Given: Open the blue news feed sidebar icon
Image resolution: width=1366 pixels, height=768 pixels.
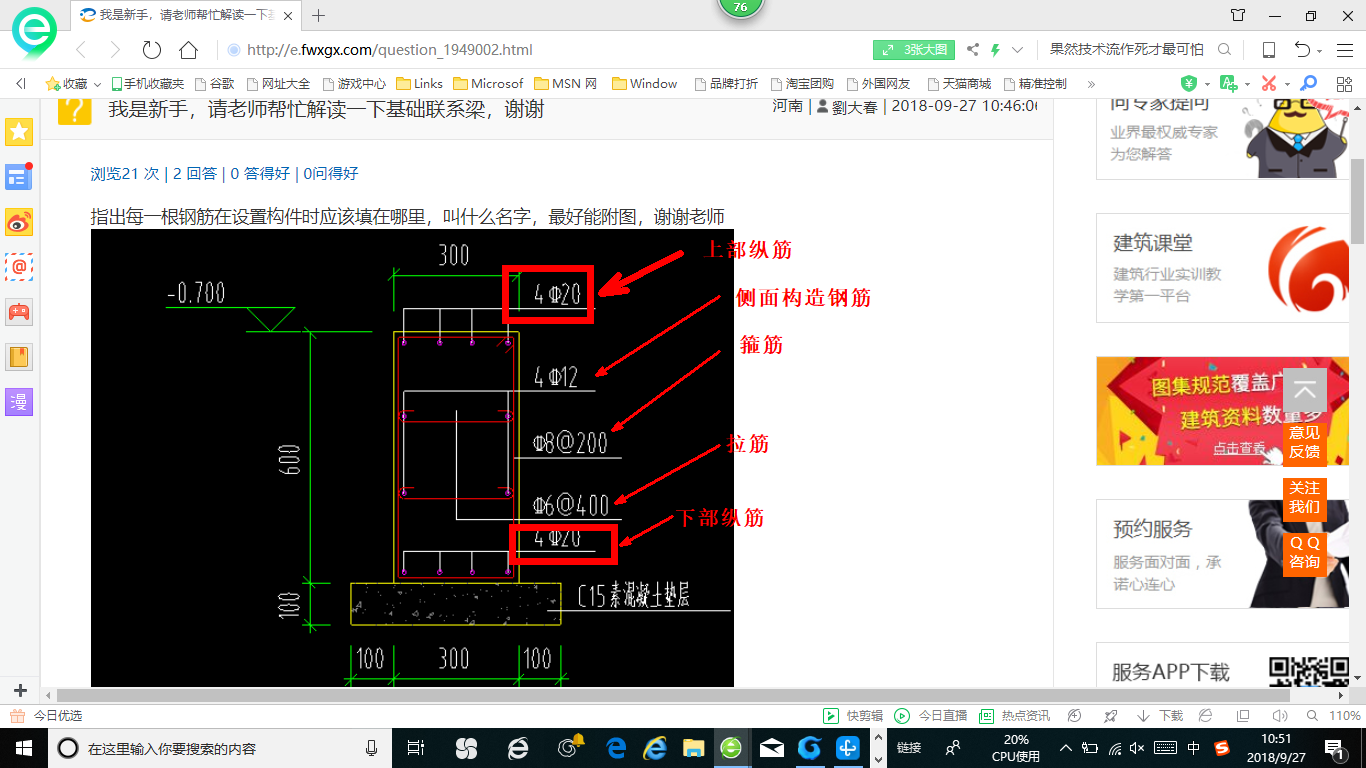Looking at the screenshot, I should [19, 177].
